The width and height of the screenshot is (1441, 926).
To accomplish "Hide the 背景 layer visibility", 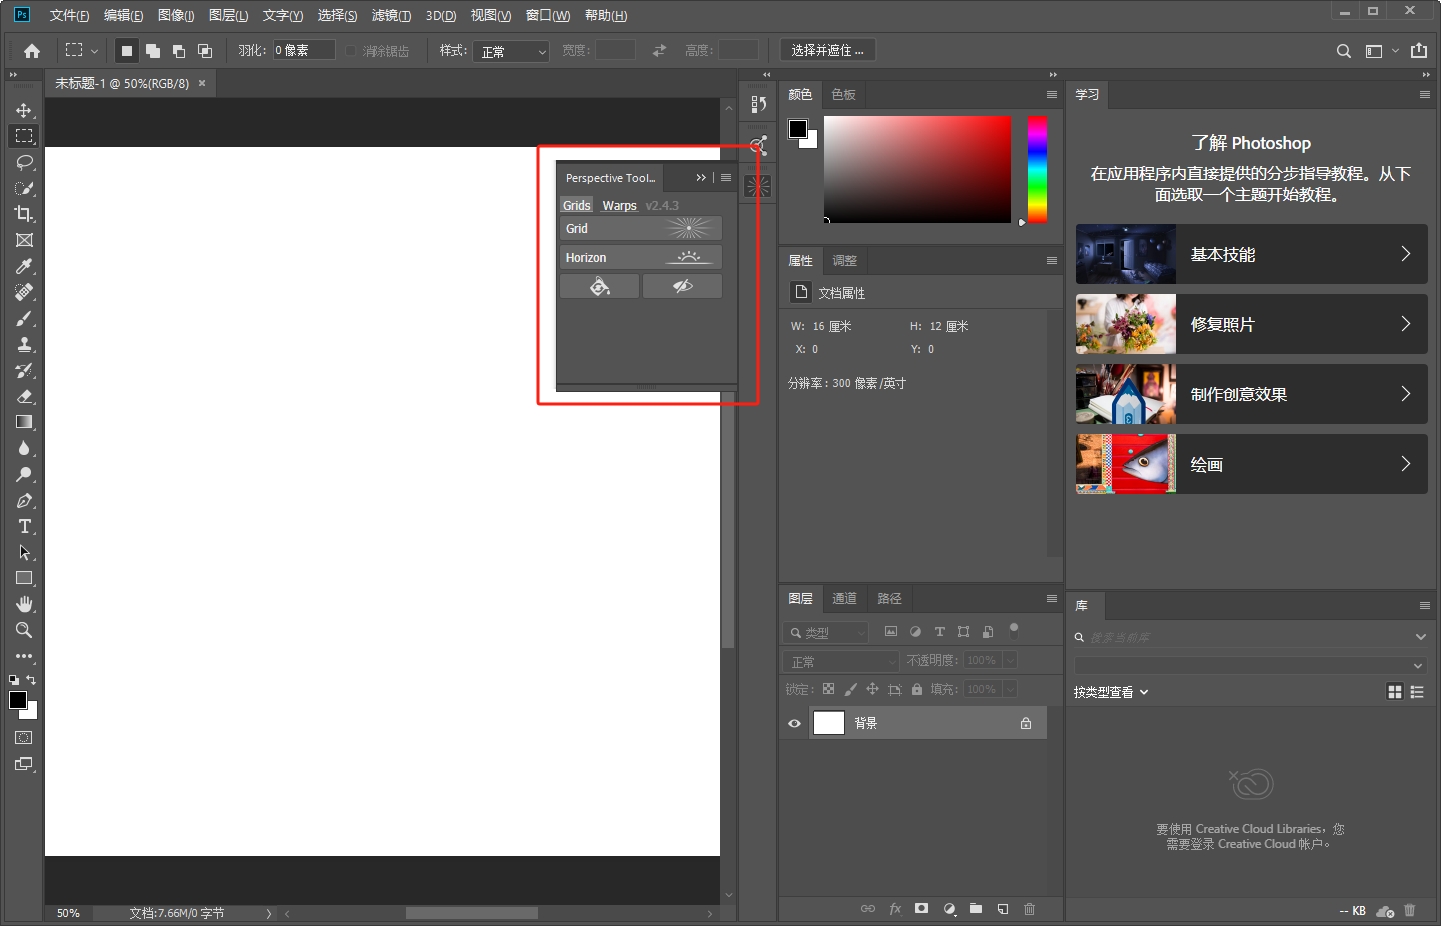I will pyautogui.click(x=794, y=723).
